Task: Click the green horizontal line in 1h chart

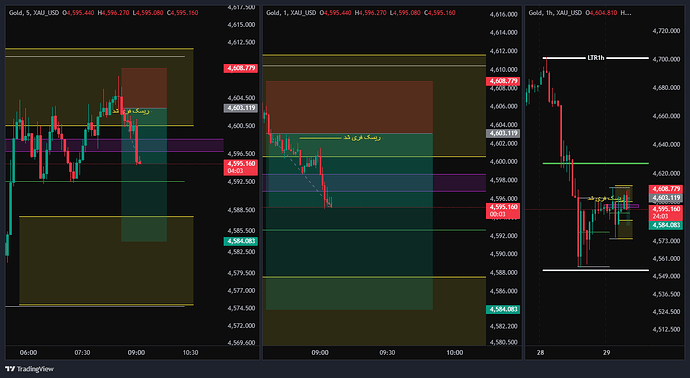Action: [x=595, y=163]
